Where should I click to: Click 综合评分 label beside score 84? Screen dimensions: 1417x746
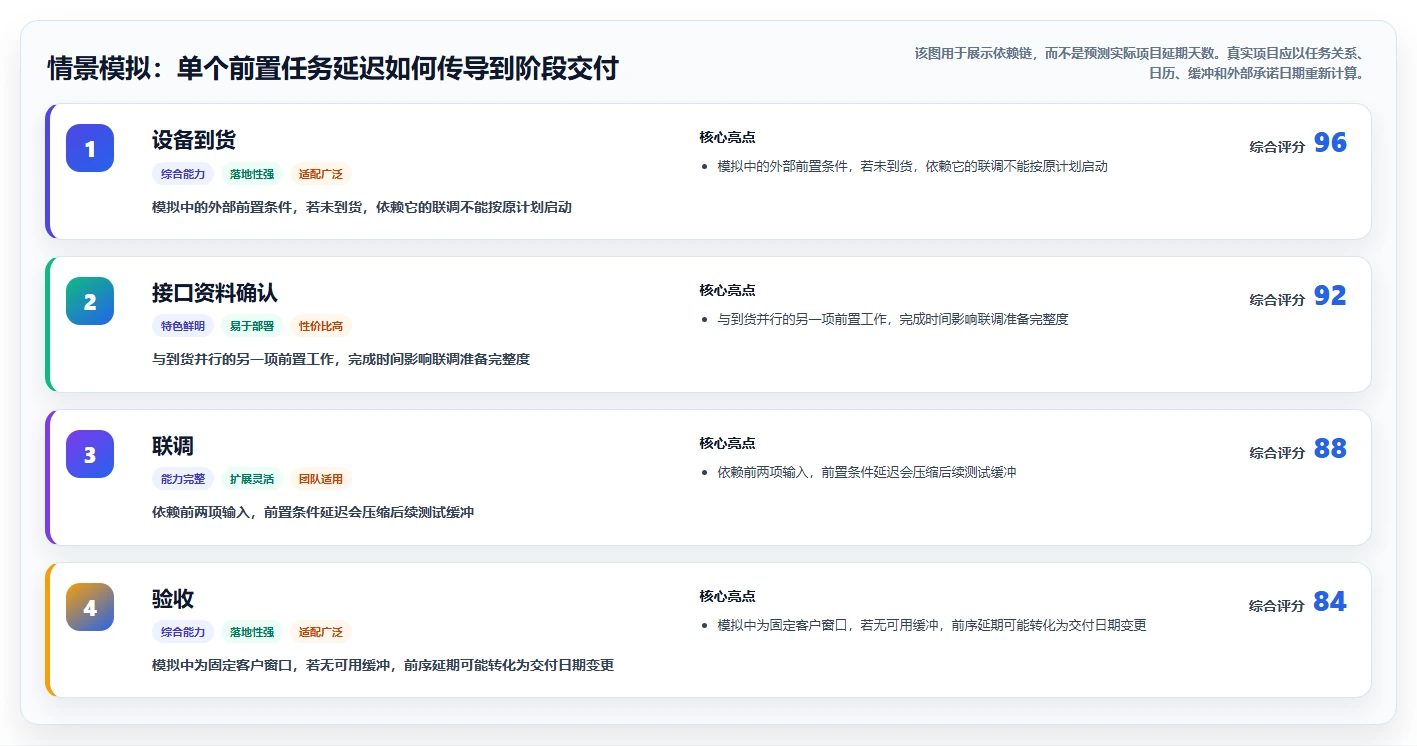pyautogui.click(x=1277, y=605)
